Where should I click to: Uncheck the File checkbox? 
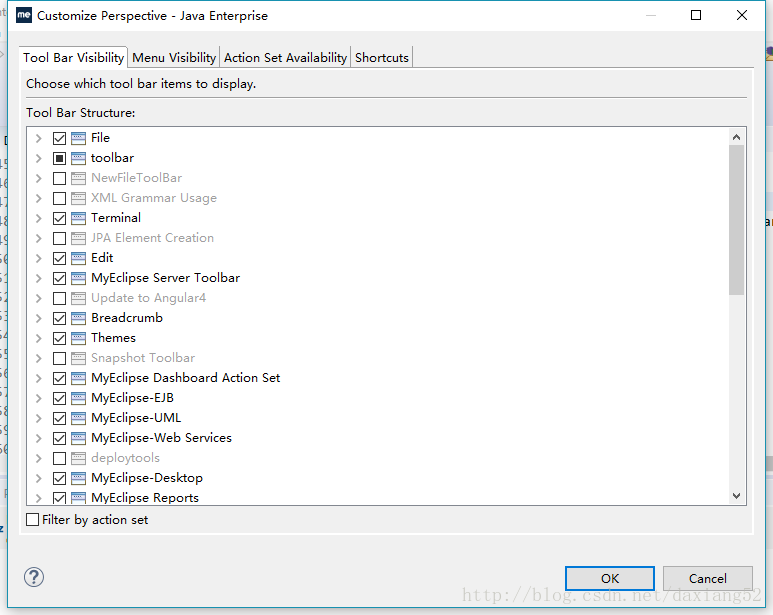[x=59, y=138]
